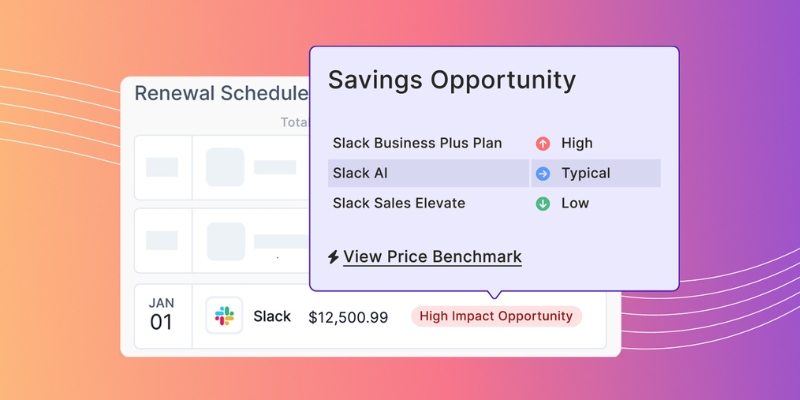The image size is (800, 400).
Task: Select the Slack Business Plus Plan row
Action: pos(417,143)
